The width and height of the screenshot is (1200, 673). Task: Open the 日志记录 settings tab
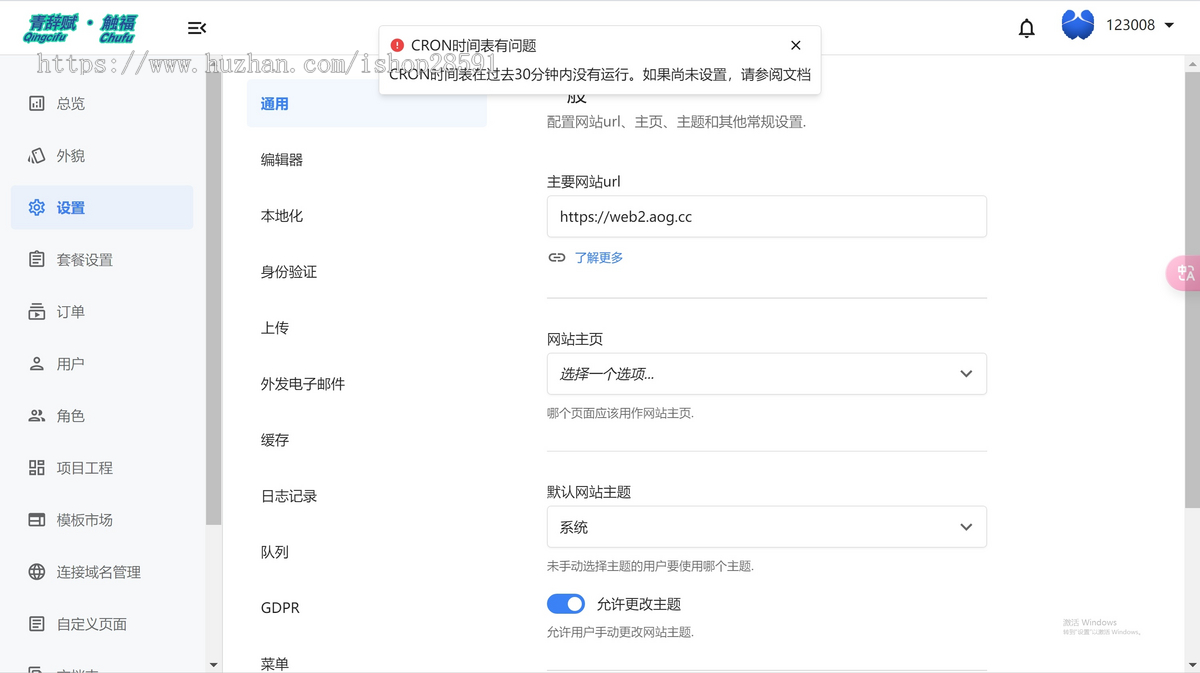366,496
